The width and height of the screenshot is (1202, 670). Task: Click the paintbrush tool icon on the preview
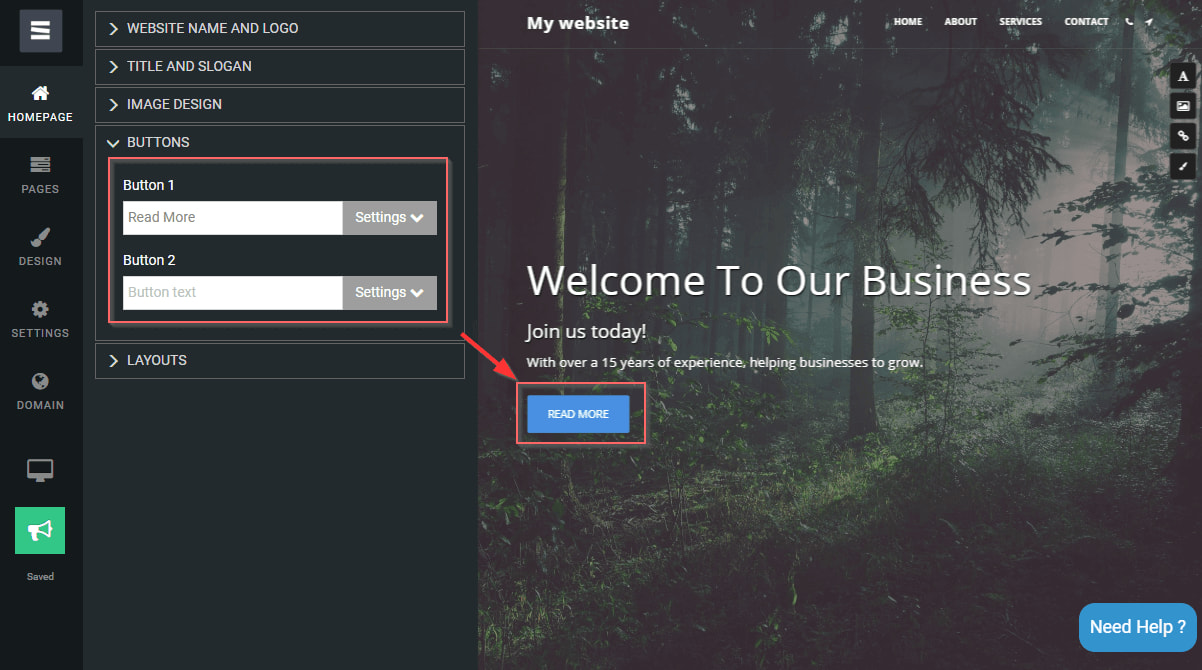pyautogui.click(x=1183, y=165)
